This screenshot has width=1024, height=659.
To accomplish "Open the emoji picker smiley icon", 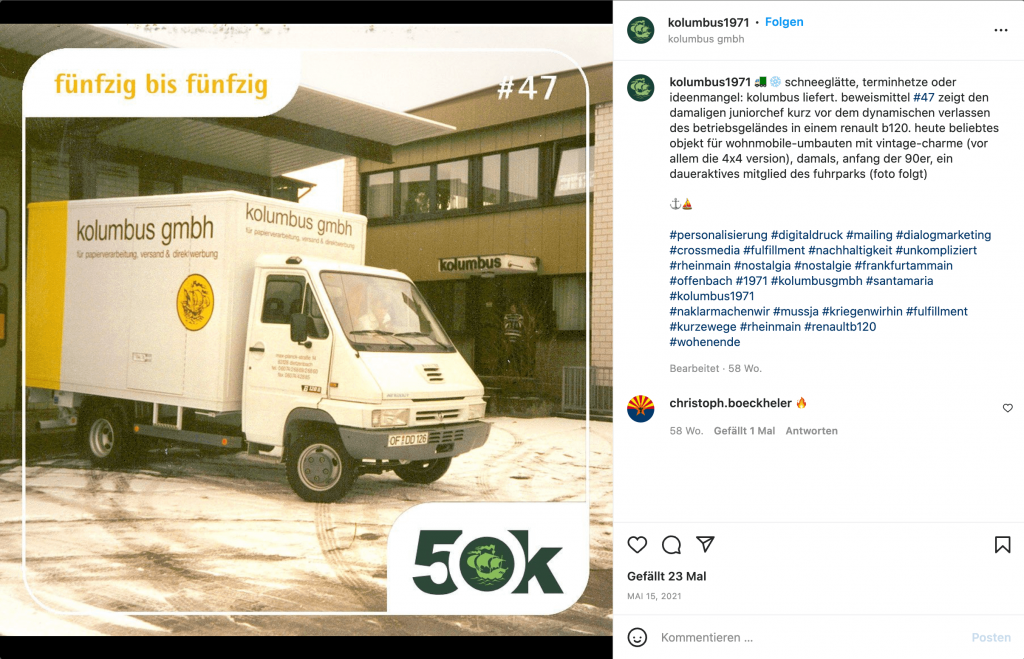I will point(637,637).
